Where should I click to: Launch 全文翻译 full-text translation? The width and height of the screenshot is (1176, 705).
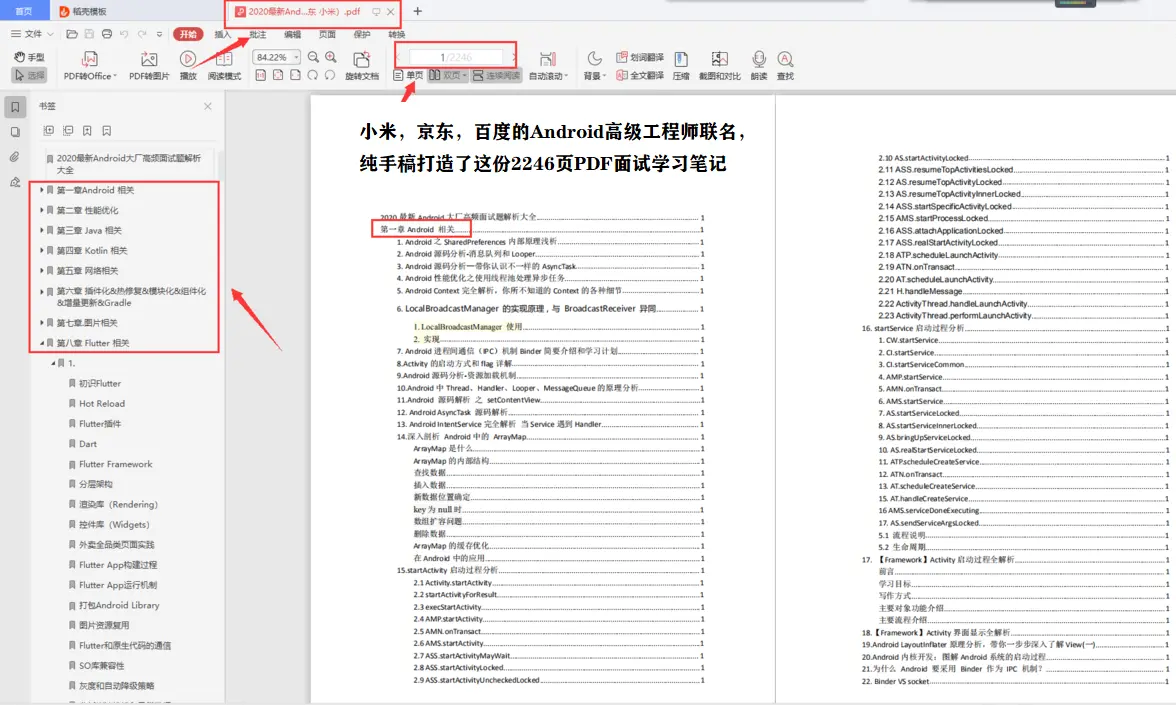click(640, 75)
